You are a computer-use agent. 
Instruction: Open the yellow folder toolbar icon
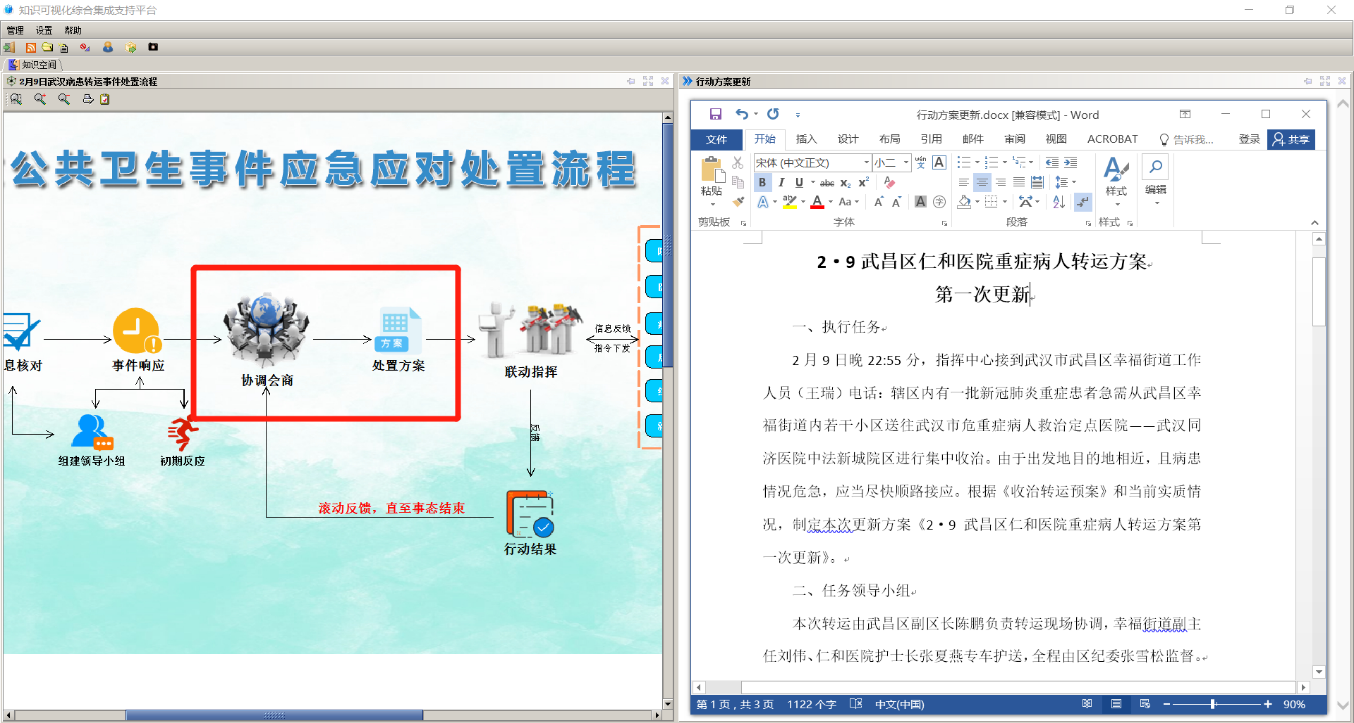[46, 47]
